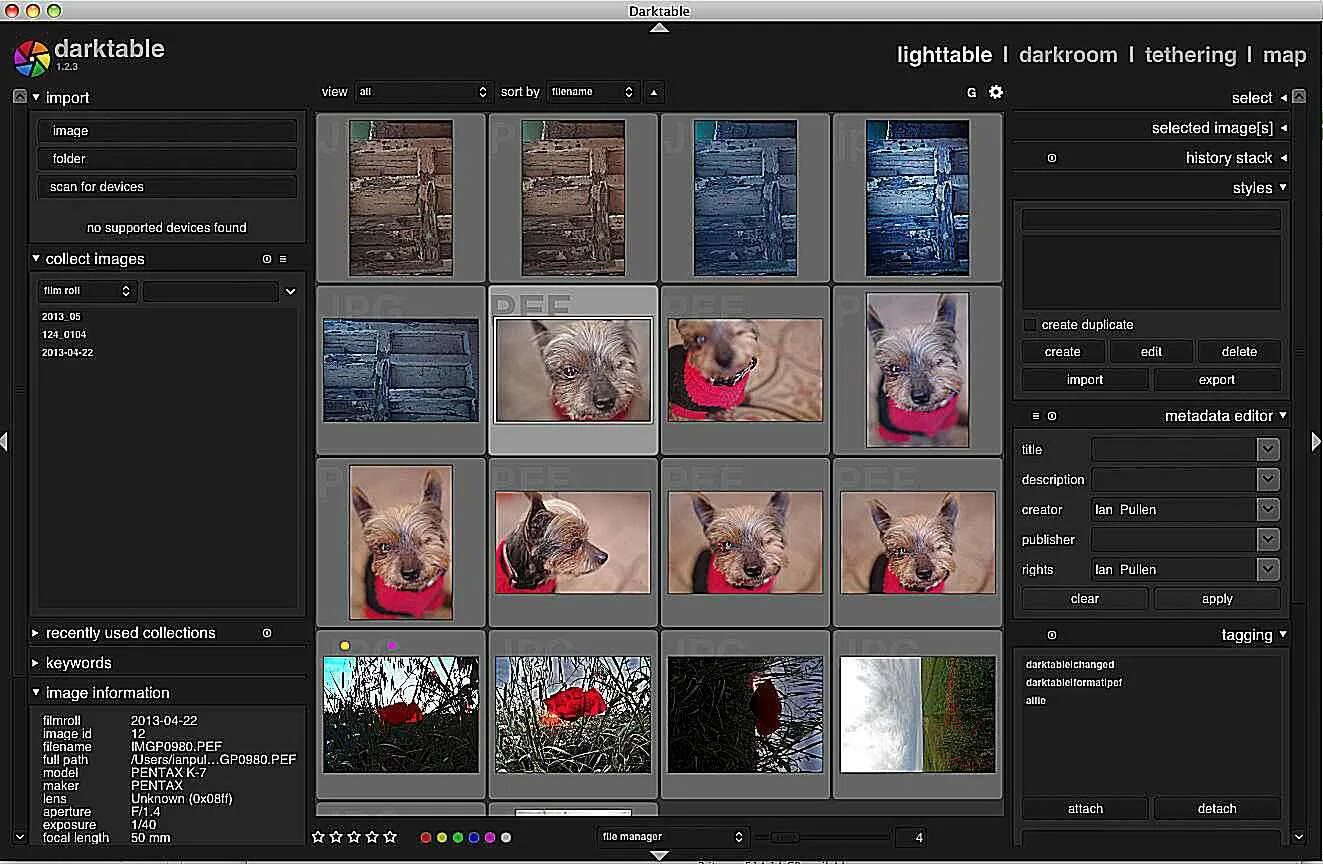Open the file manager layout dropdown

tap(673, 837)
